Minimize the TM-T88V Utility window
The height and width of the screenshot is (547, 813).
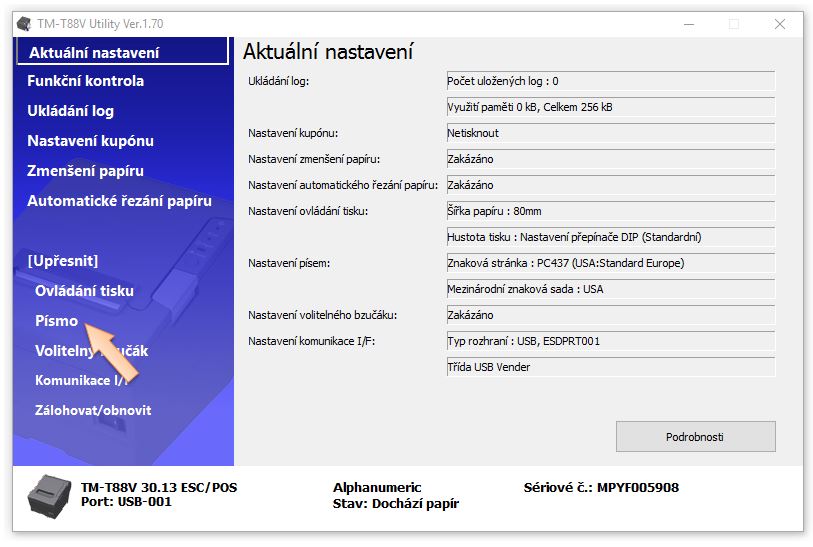pos(687,24)
